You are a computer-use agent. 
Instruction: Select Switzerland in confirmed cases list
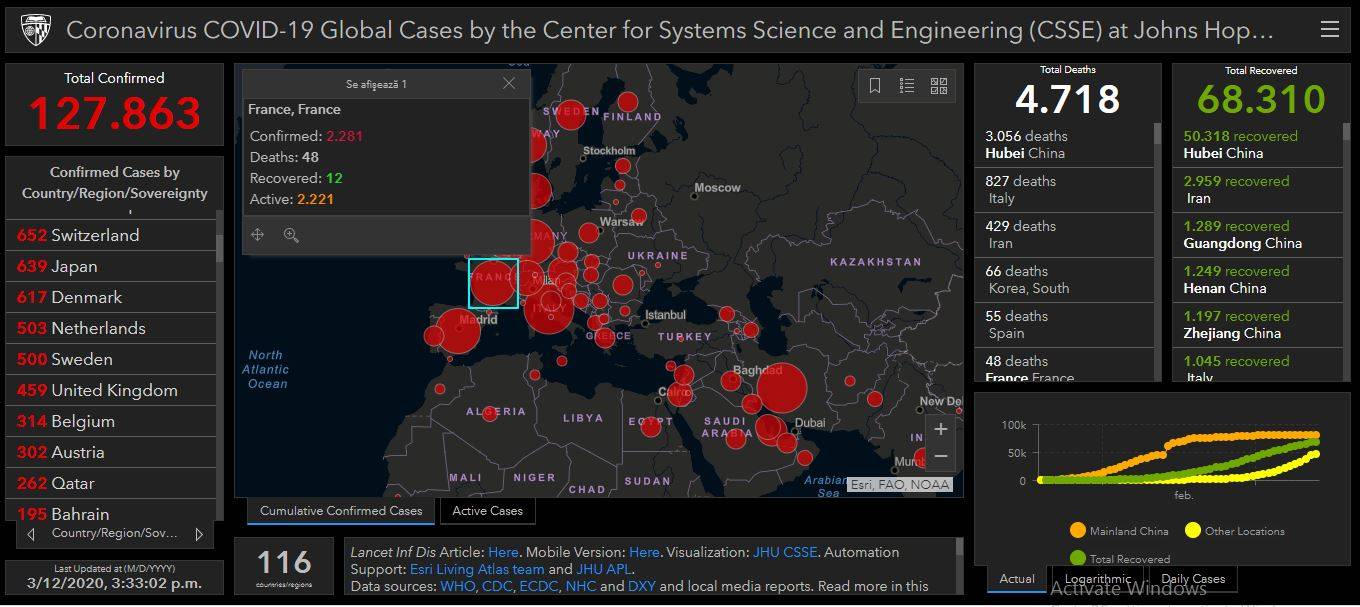click(x=95, y=235)
